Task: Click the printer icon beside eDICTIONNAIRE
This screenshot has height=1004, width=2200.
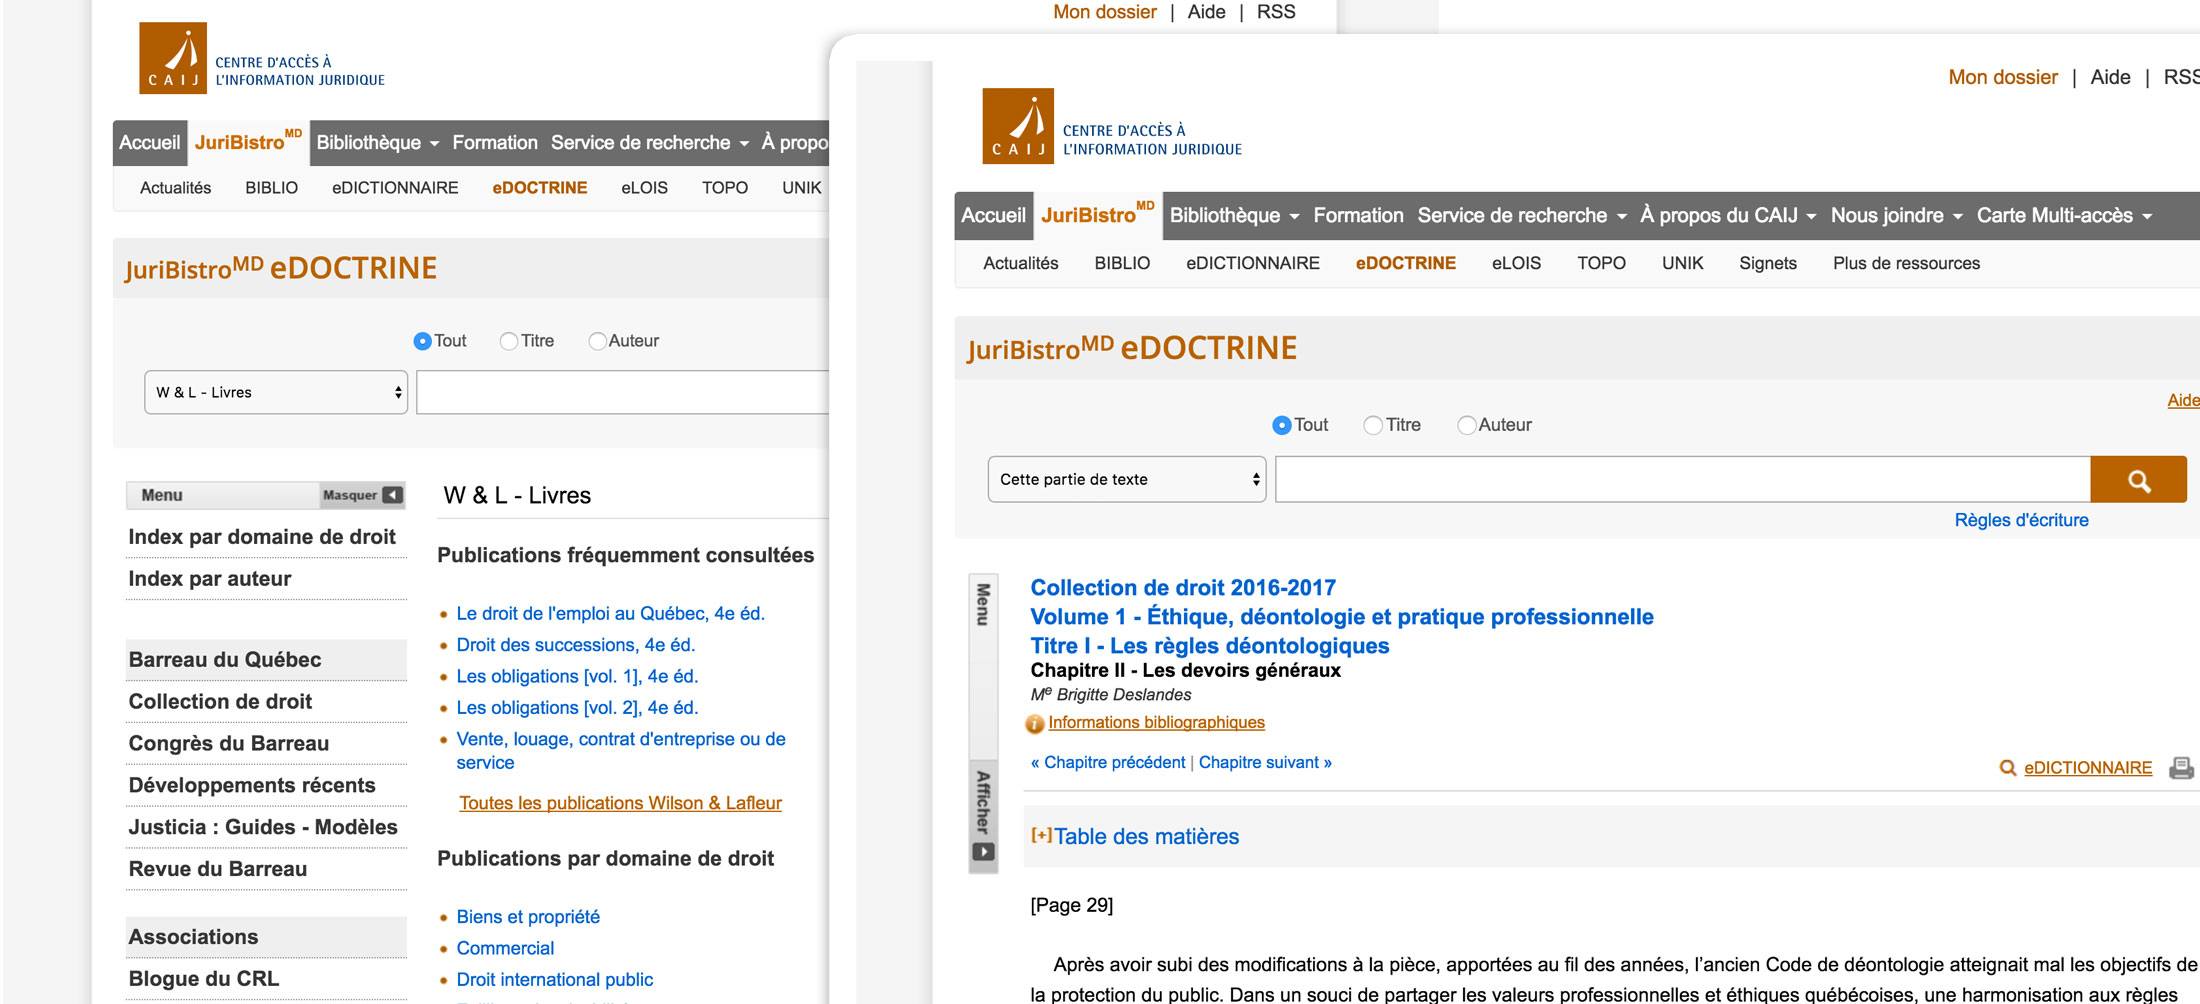Action: (2181, 768)
